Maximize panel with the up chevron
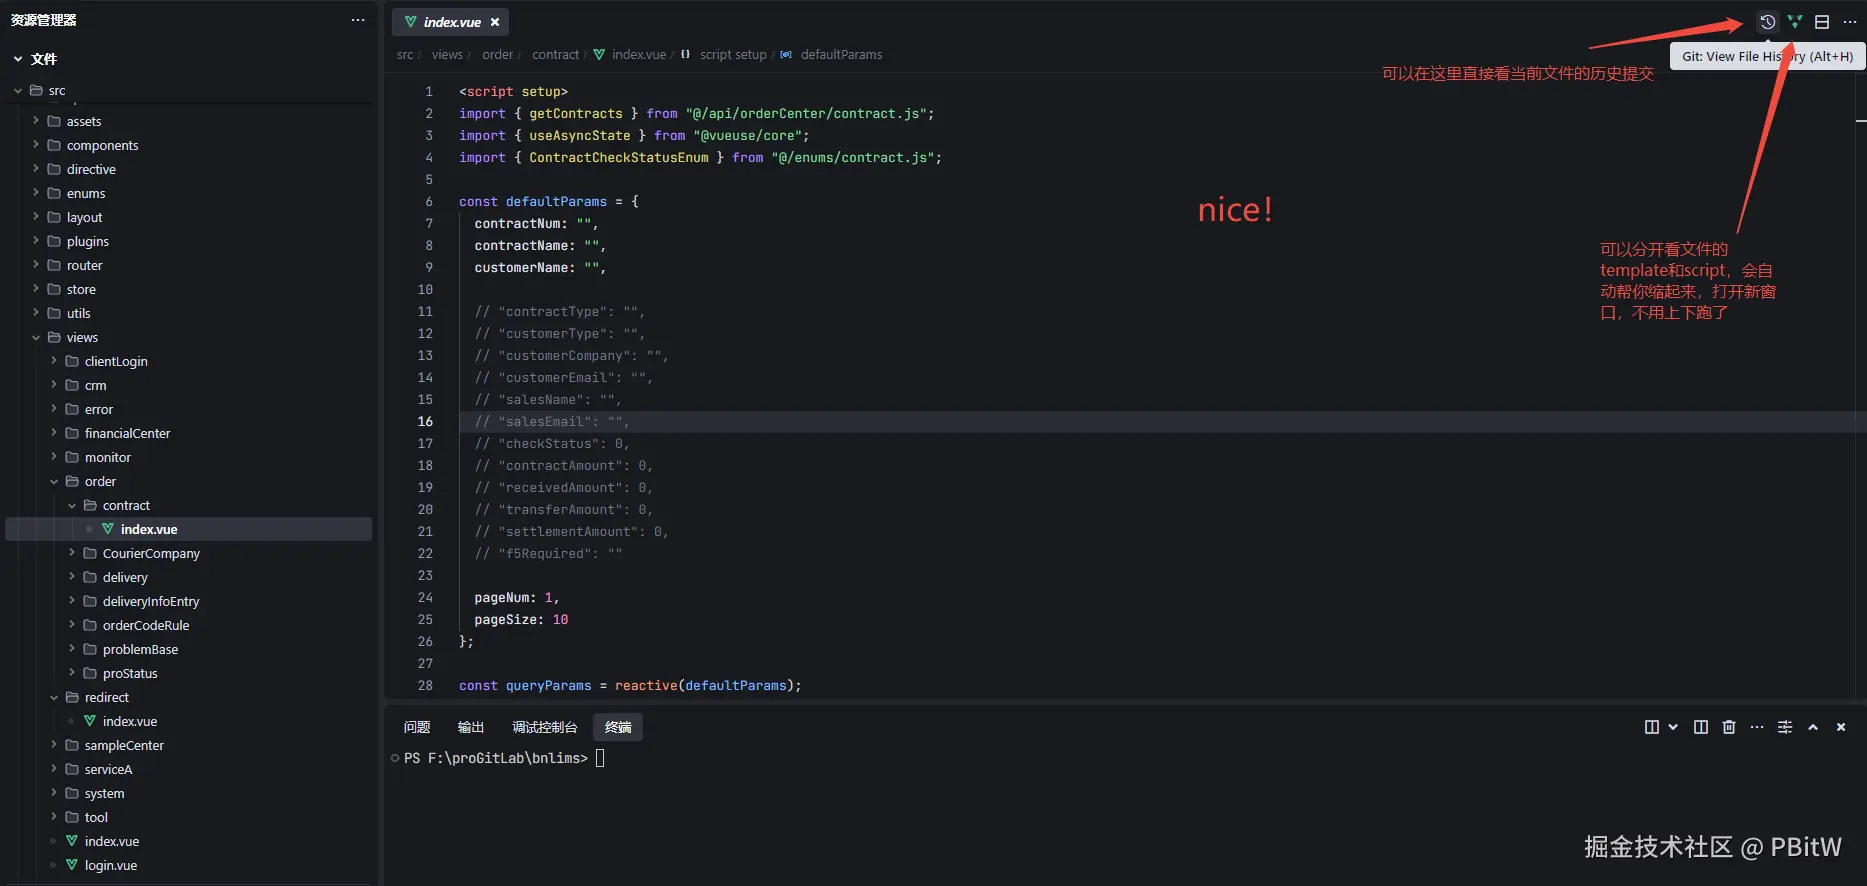 [x=1813, y=727]
